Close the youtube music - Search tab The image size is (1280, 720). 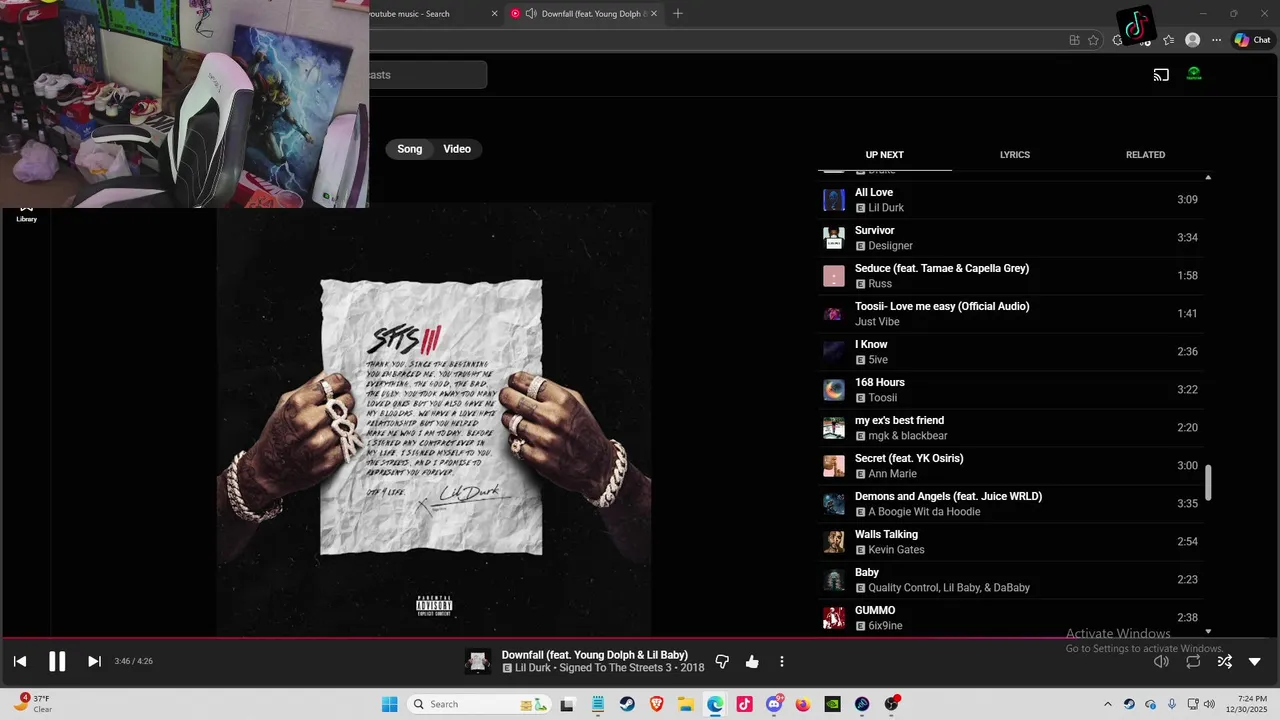pos(494,14)
